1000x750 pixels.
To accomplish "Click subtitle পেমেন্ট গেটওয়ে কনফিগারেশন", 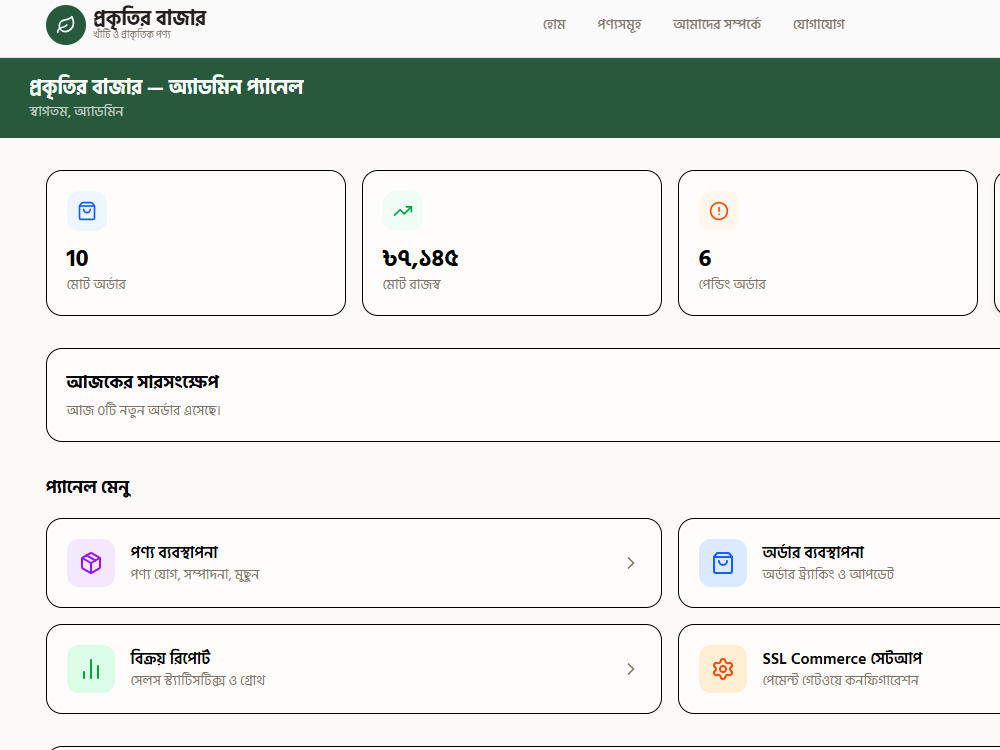I will click(841, 680).
